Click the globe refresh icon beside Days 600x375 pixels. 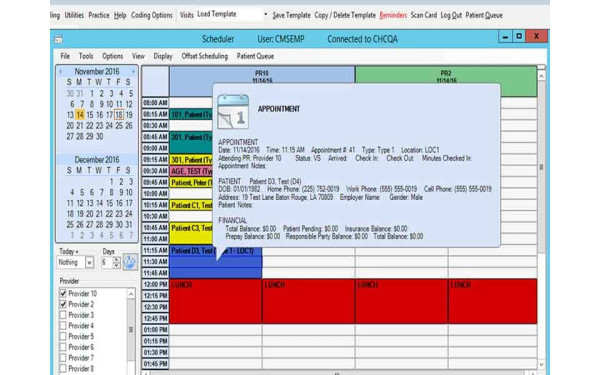[x=130, y=262]
